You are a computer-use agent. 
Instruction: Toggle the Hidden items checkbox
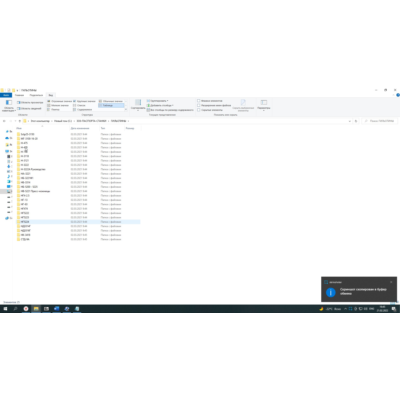click(199, 110)
